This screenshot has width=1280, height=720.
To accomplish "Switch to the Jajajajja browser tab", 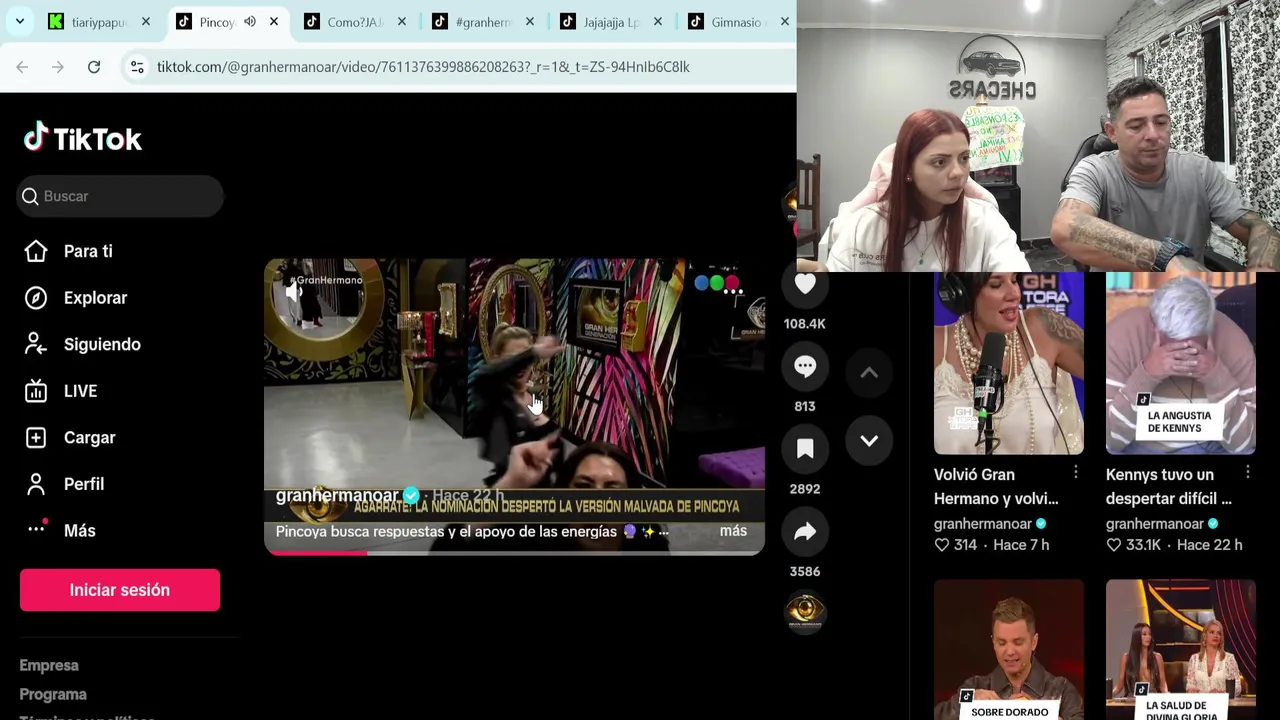I will 601,22.
